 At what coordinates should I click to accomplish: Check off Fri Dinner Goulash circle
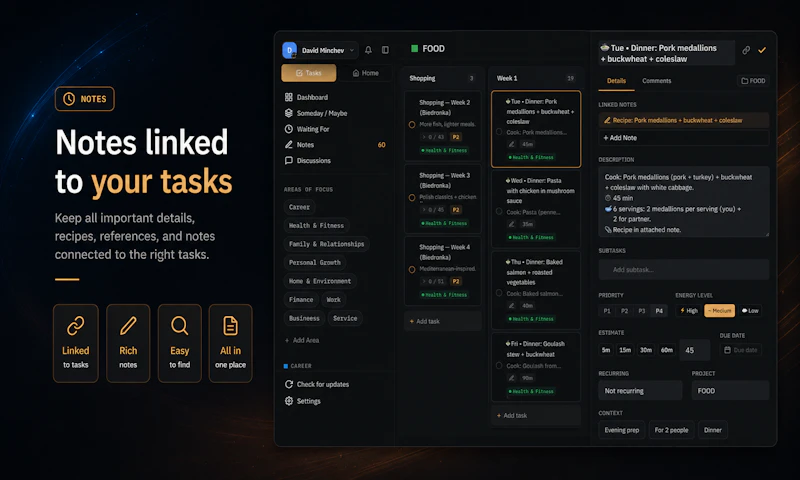coord(499,365)
